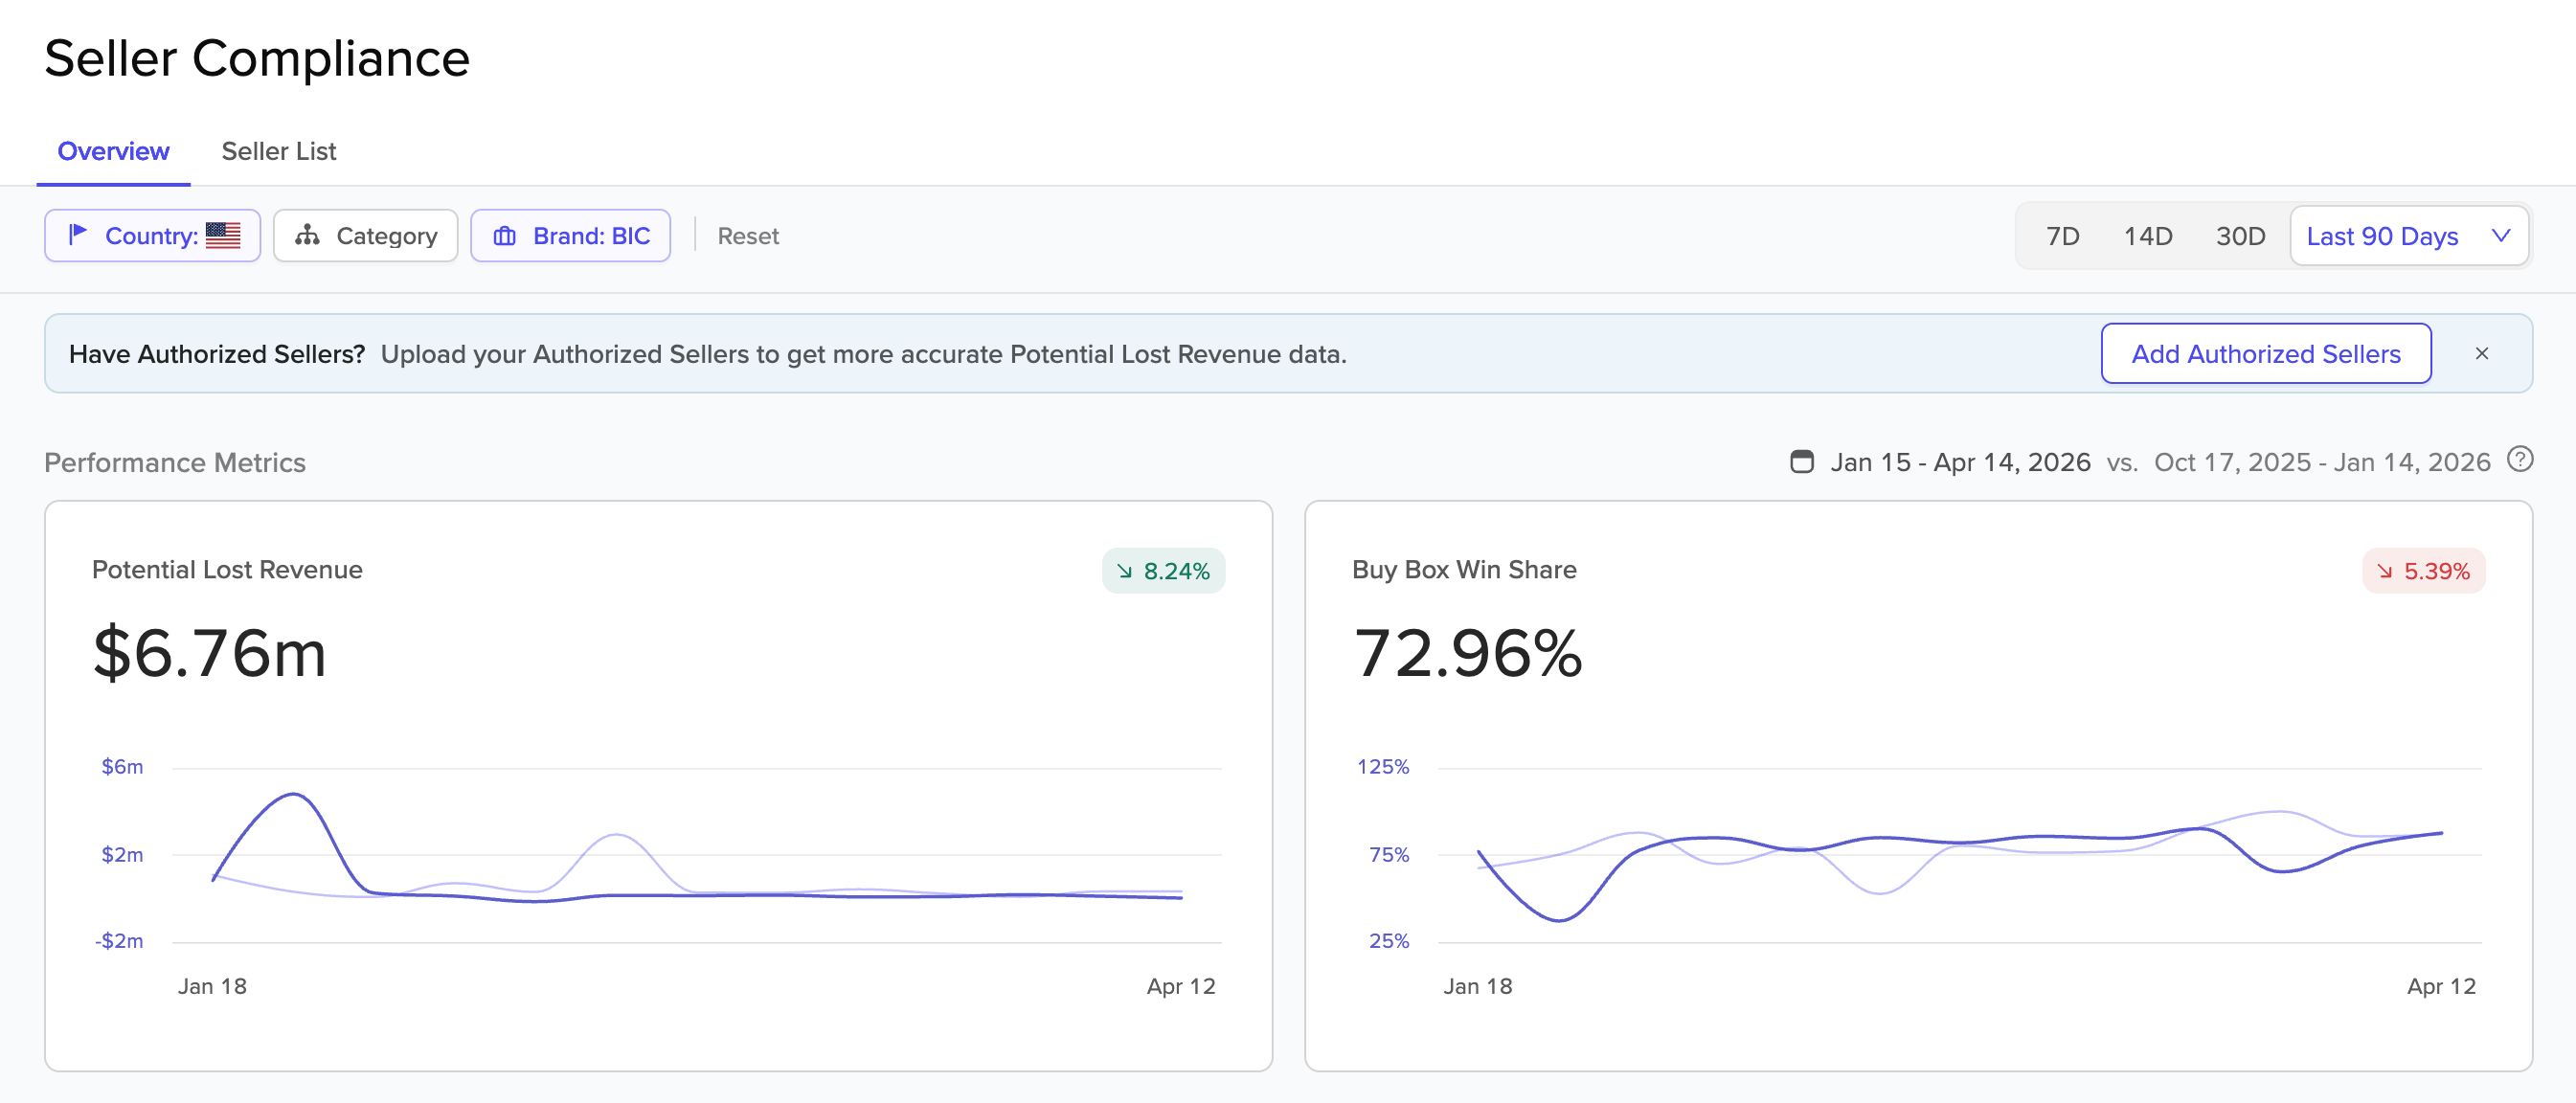This screenshot has width=2576, height=1103.
Task: Click the briefcase icon in Brand filter
Action: pos(505,236)
